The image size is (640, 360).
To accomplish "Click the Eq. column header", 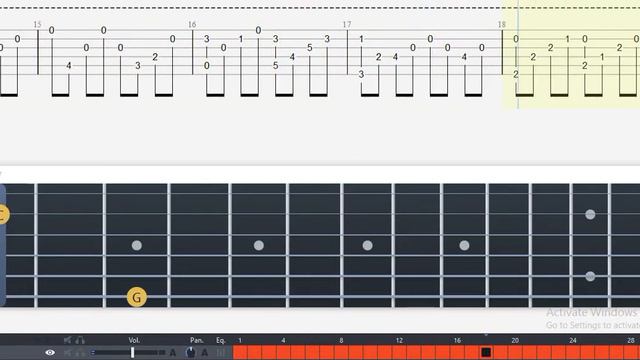I will pos(221,340).
